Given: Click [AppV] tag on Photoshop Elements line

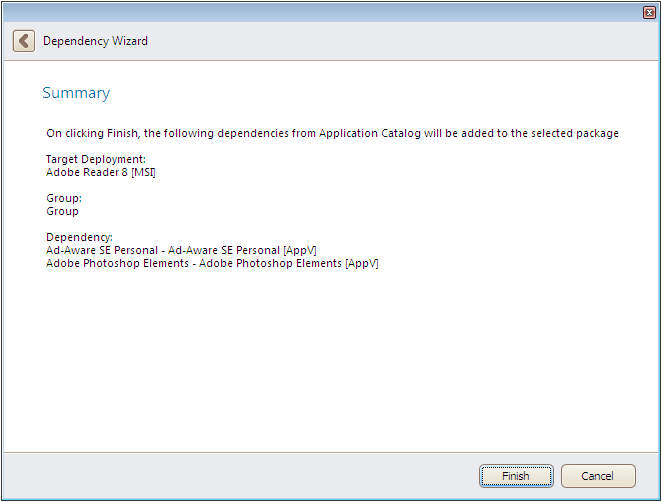Looking at the screenshot, I should (x=361, y=263).
